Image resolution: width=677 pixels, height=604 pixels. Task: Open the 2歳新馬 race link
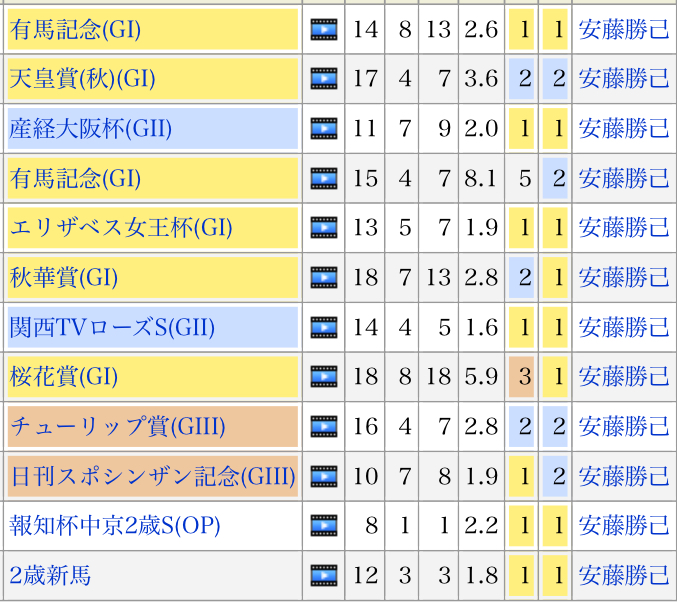pyautogui.click(x=50, y=575)
